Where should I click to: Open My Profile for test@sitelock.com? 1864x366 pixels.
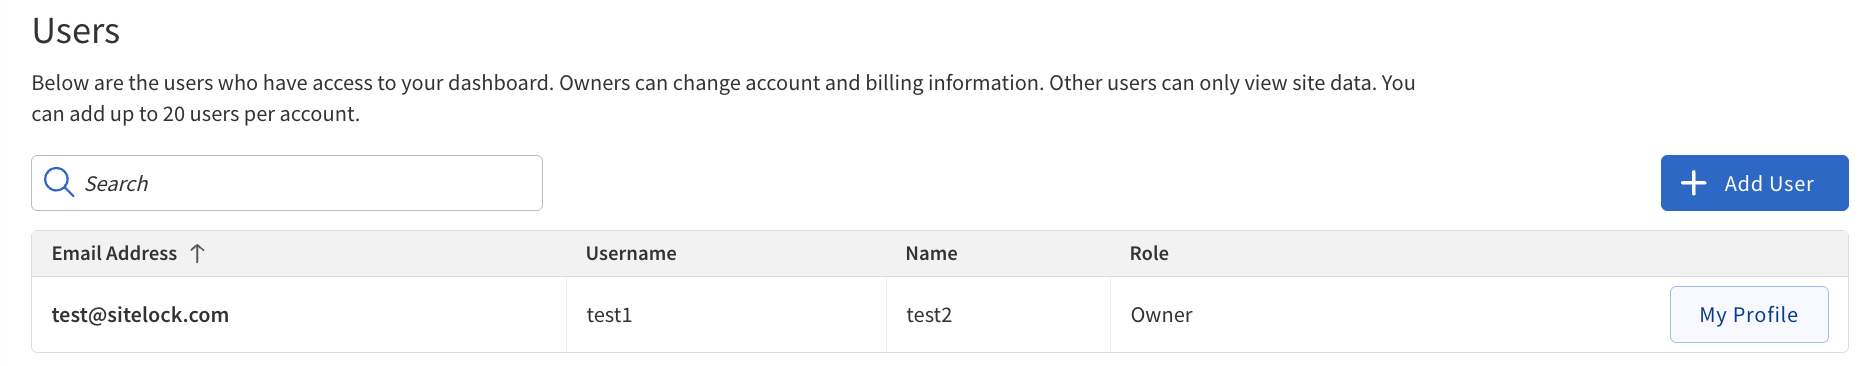1749,314
